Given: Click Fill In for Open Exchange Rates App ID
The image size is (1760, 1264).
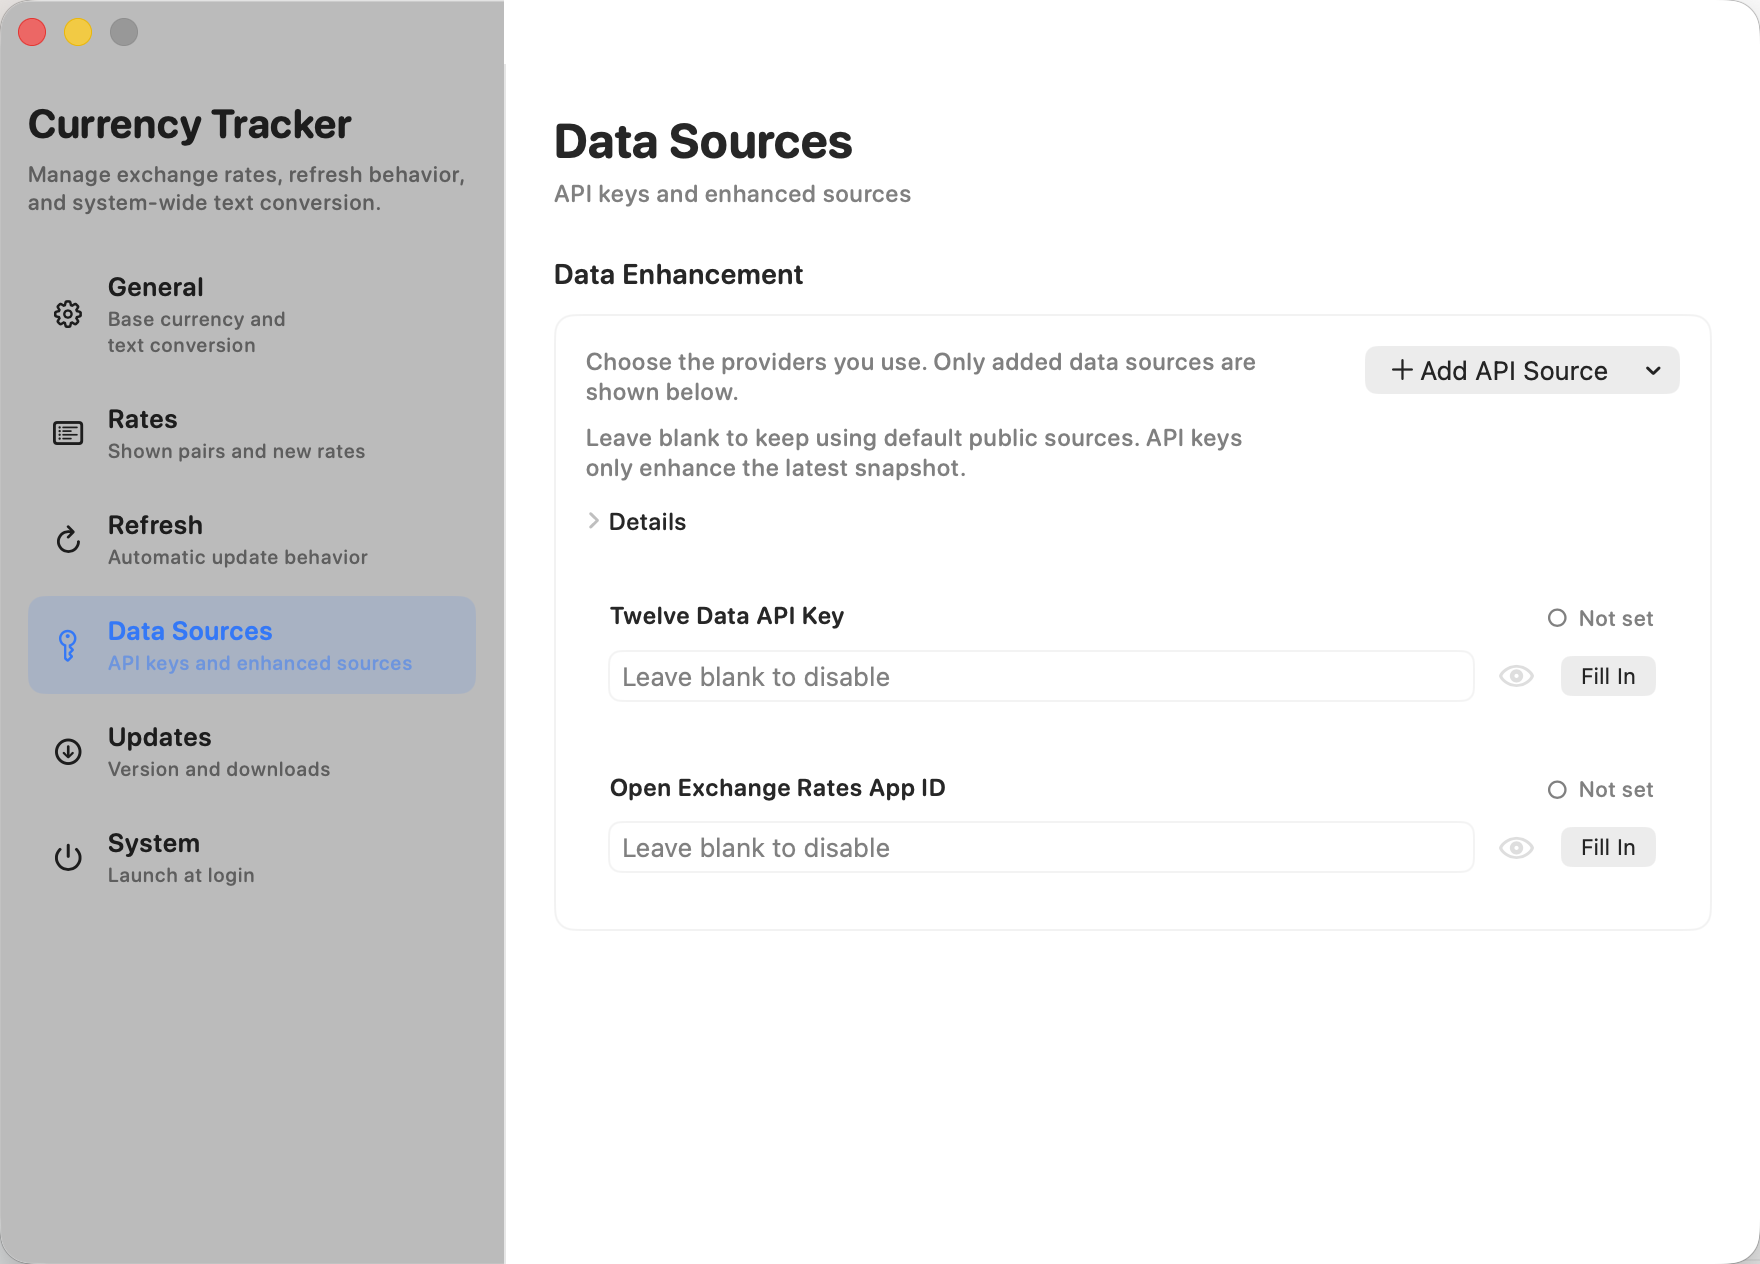Looking at the screenshot, I should pos(1607,847).
